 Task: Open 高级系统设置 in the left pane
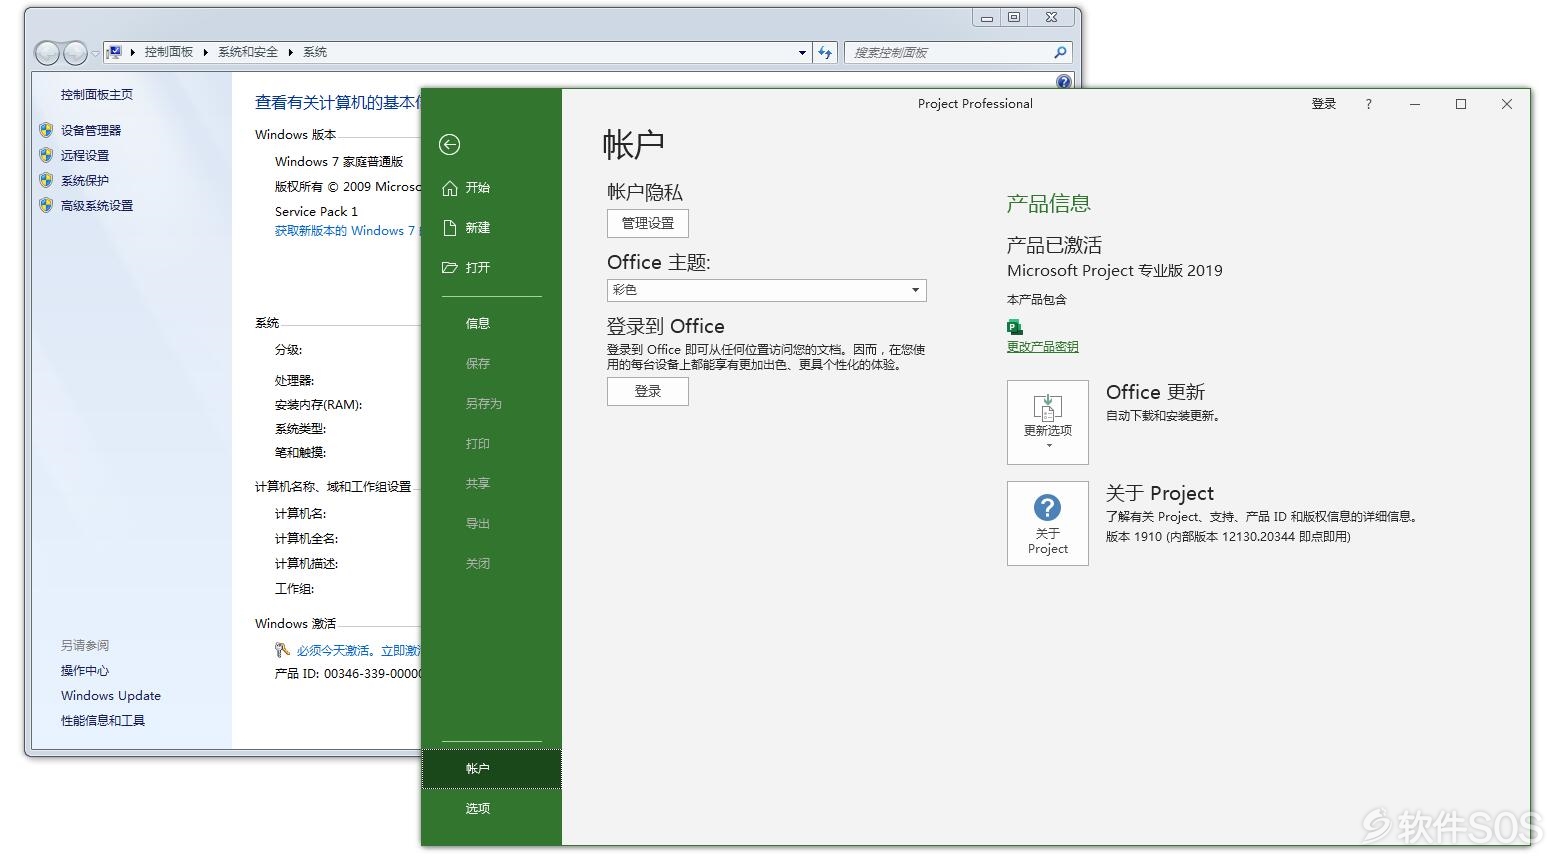tap(97, 206)
